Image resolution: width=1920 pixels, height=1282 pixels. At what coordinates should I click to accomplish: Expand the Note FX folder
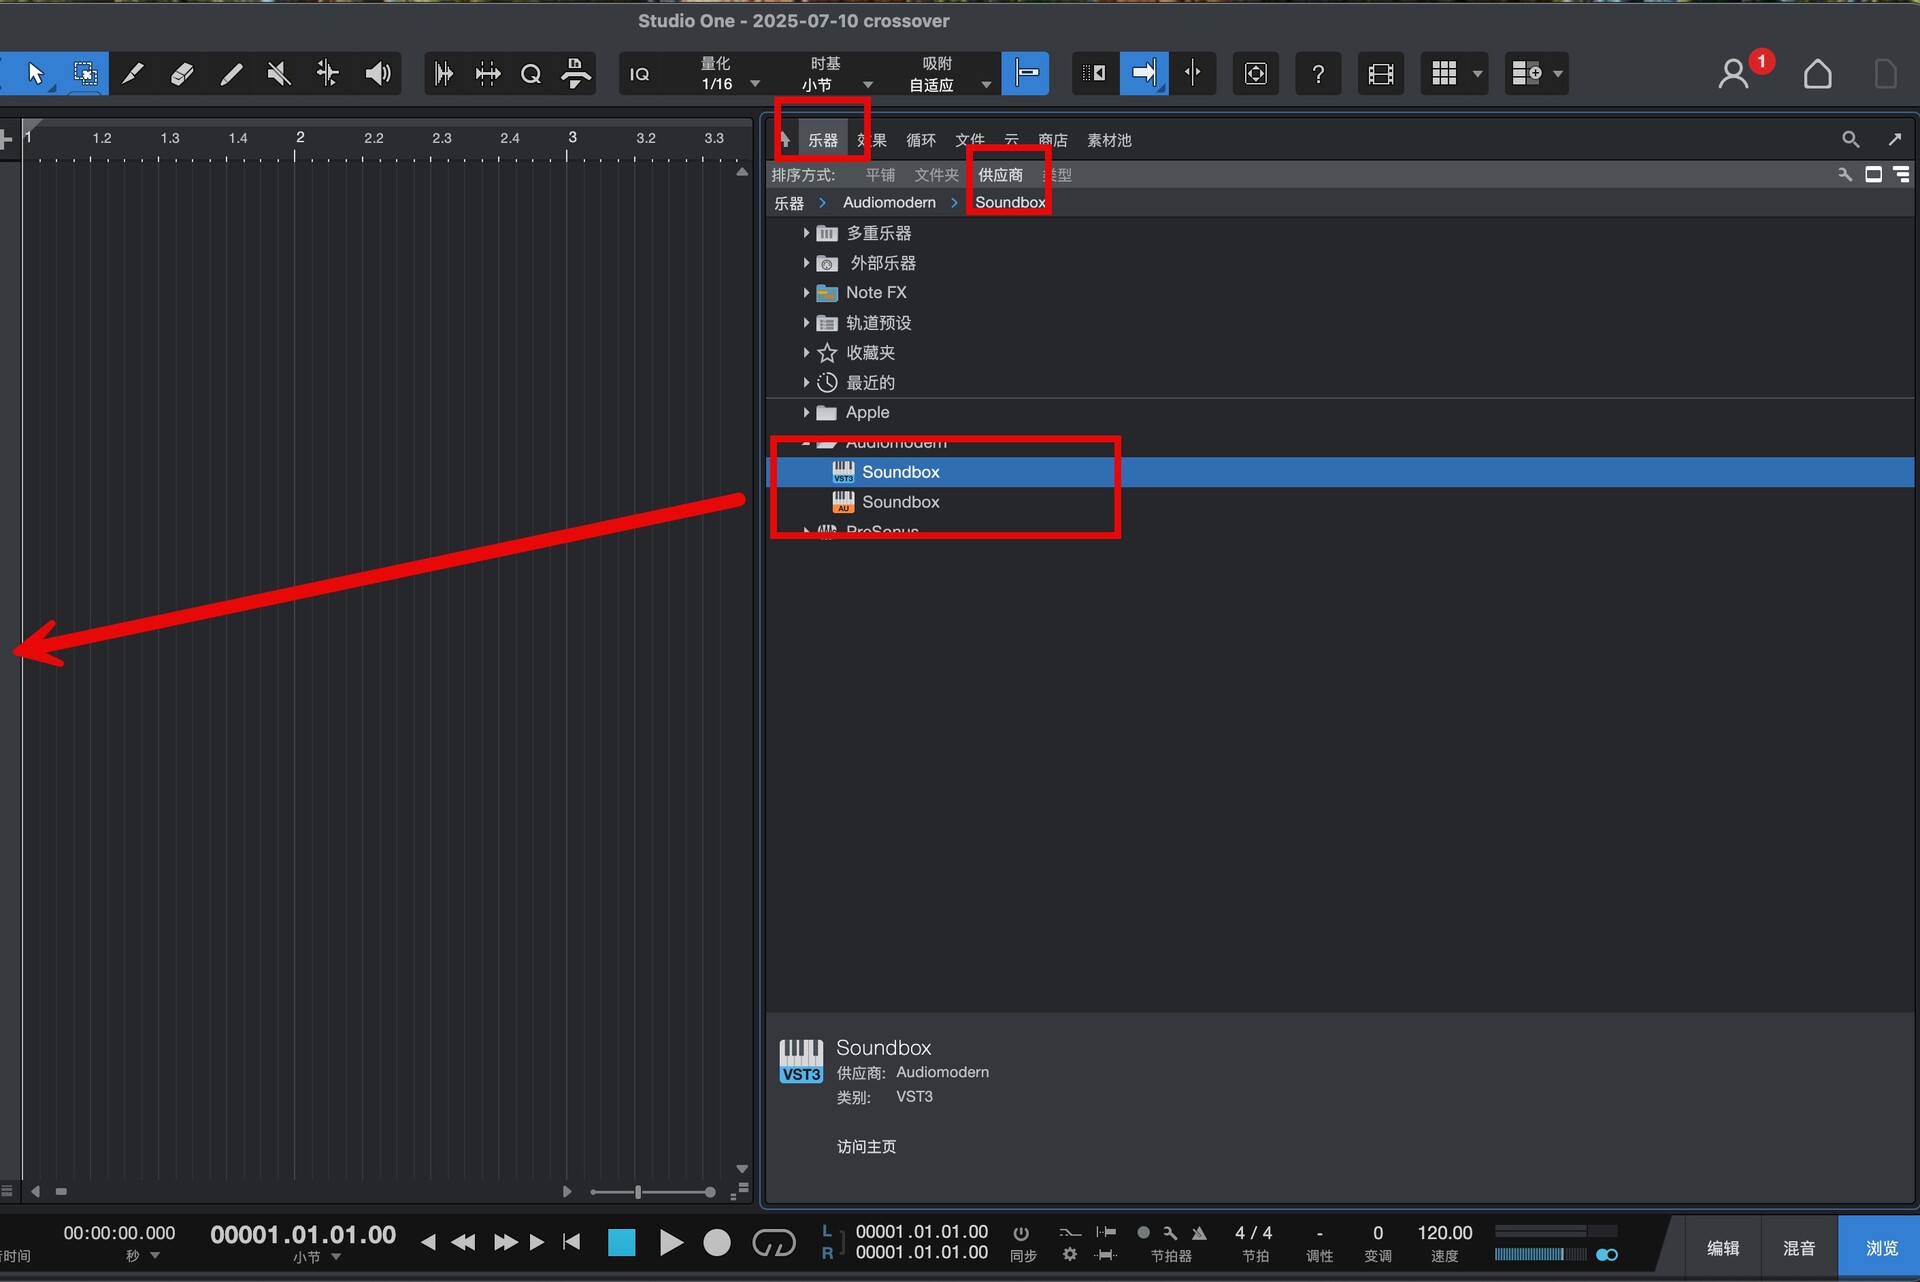coord(806,293)
